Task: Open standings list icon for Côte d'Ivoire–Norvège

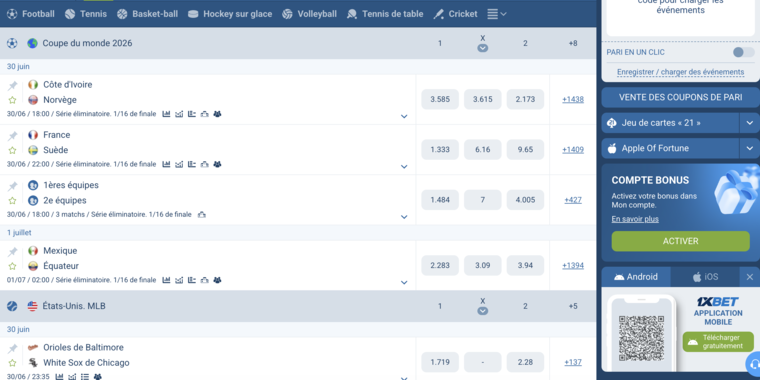Action: [191, 114]
